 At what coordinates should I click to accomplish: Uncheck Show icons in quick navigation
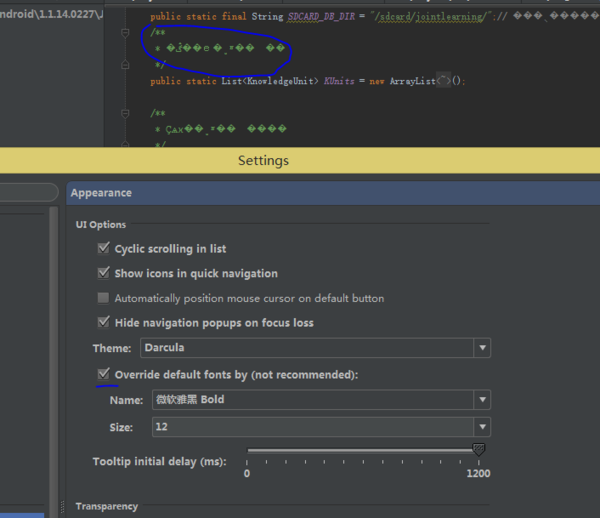coord(103,273)
